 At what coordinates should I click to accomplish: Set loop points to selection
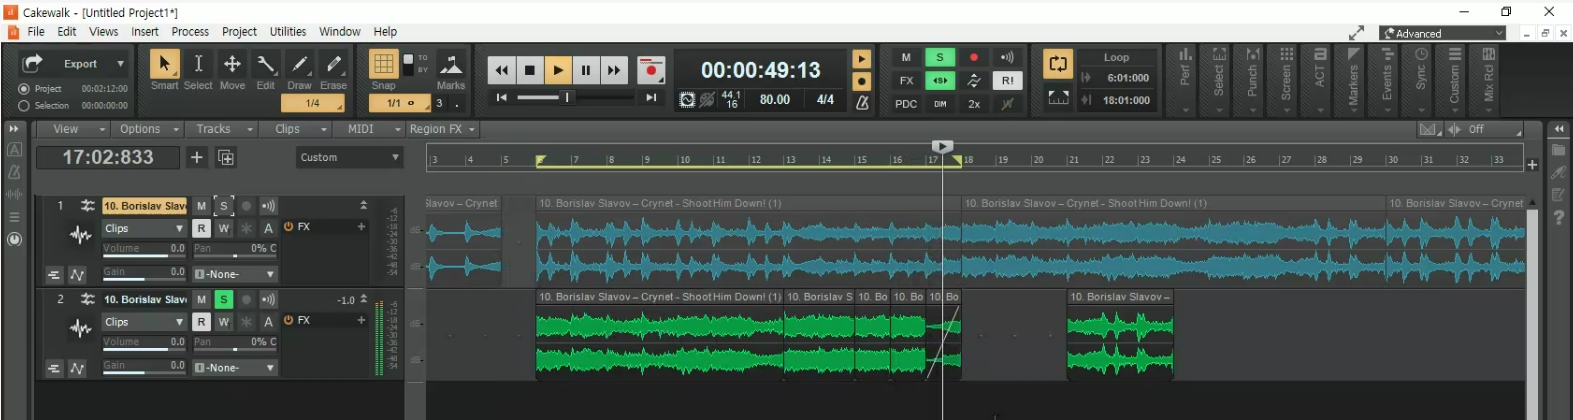pyautogui.click(x=1058, y=97)
